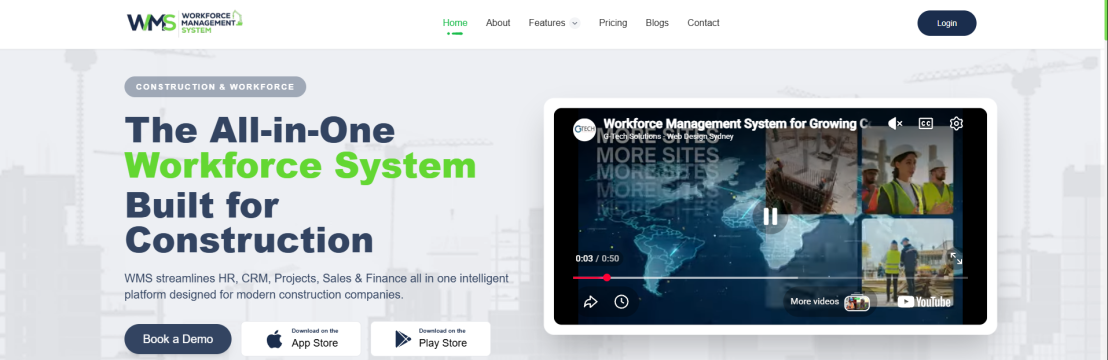This screenshot has height=360, width=1108.
Task: Share the video via arrow icon
Action: [591, 302]
